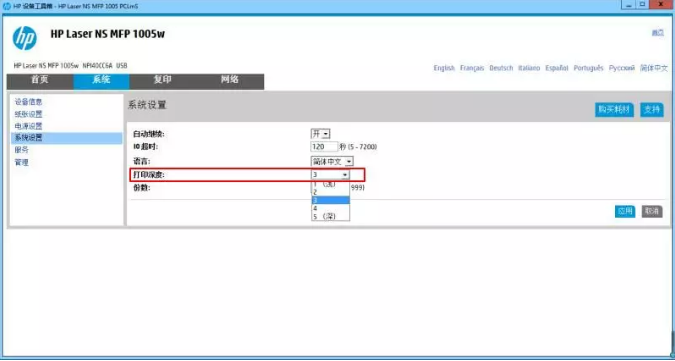
Task: Select 系统设置 in the sidebar
Action: (x=67, y=138)
